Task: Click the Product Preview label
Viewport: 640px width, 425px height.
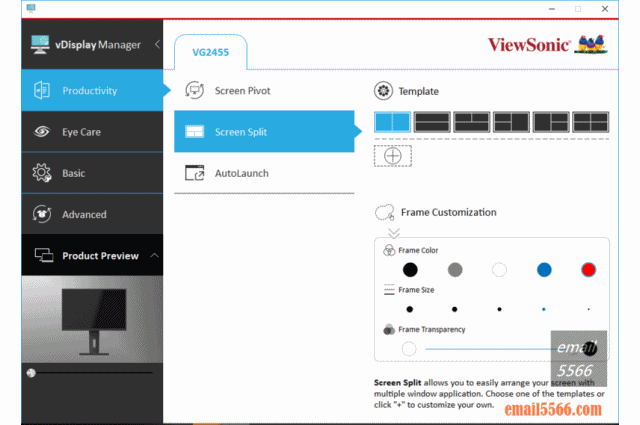Action: point(100,256)
